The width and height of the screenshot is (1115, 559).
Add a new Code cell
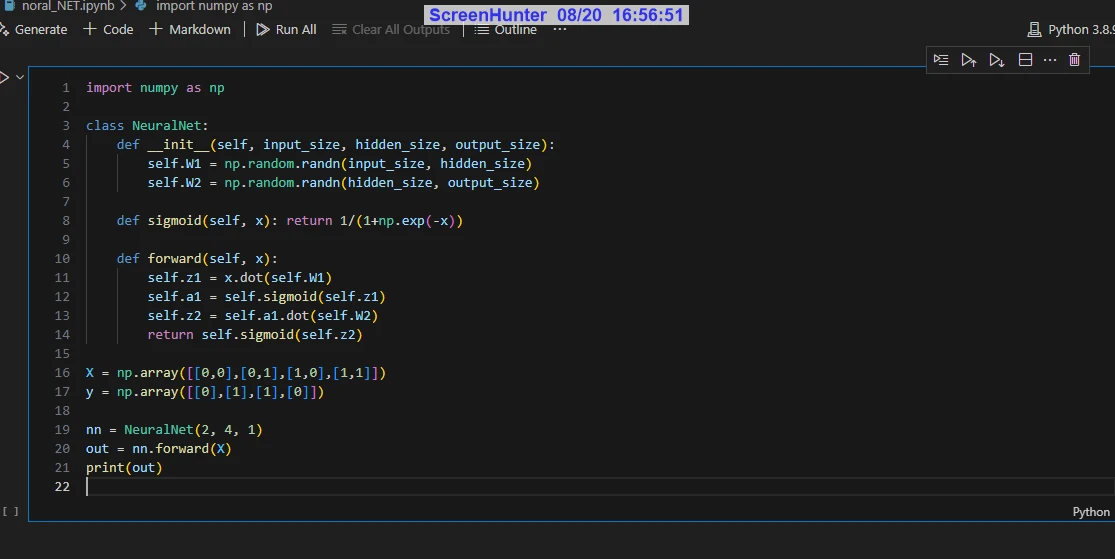coord(108,30)
